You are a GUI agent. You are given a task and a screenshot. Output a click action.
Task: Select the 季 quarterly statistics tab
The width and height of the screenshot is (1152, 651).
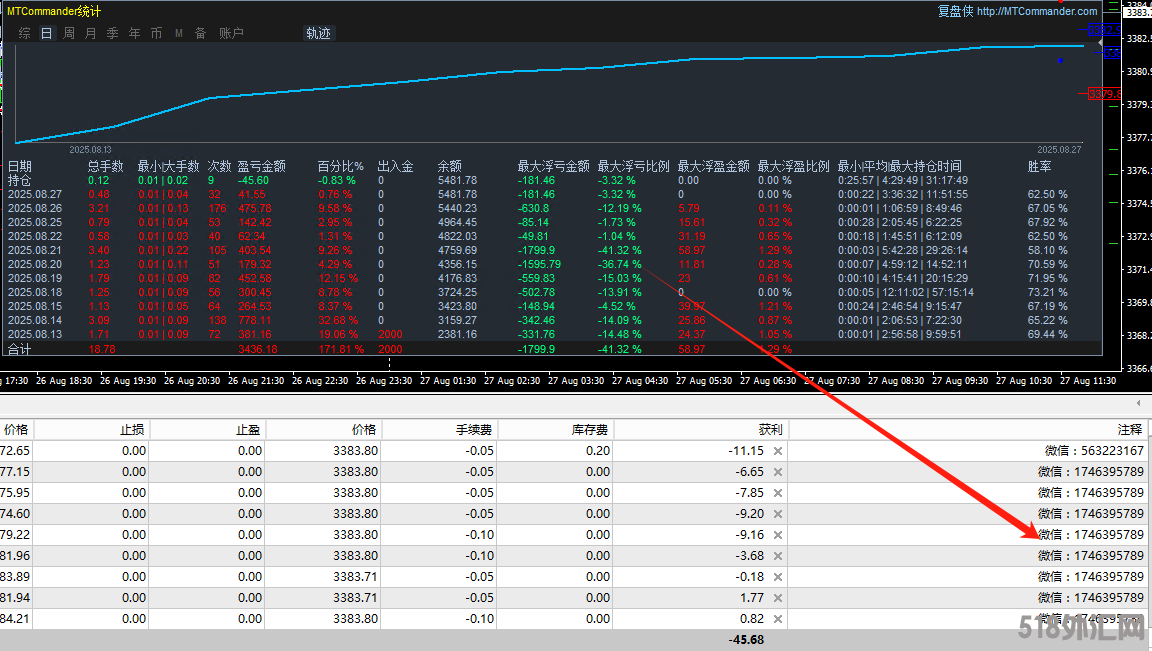tap(113, 33)
